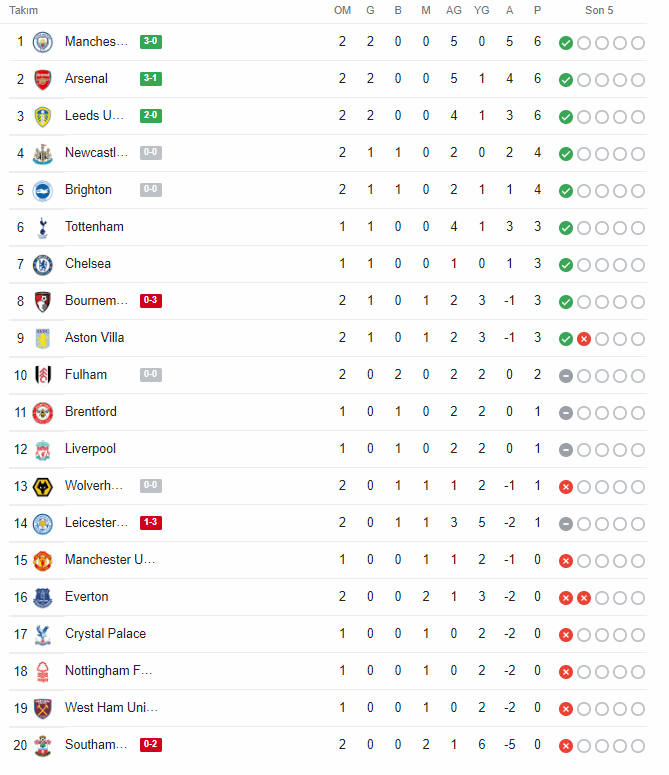This screenshot has height=775, width=669.
Task: Click the Wolverhampton wolf head logo
Action: click(42, 486)
